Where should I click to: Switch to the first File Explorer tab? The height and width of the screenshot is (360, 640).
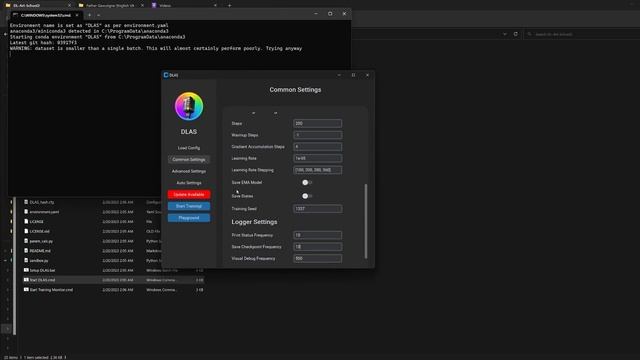tap(38, 5)
